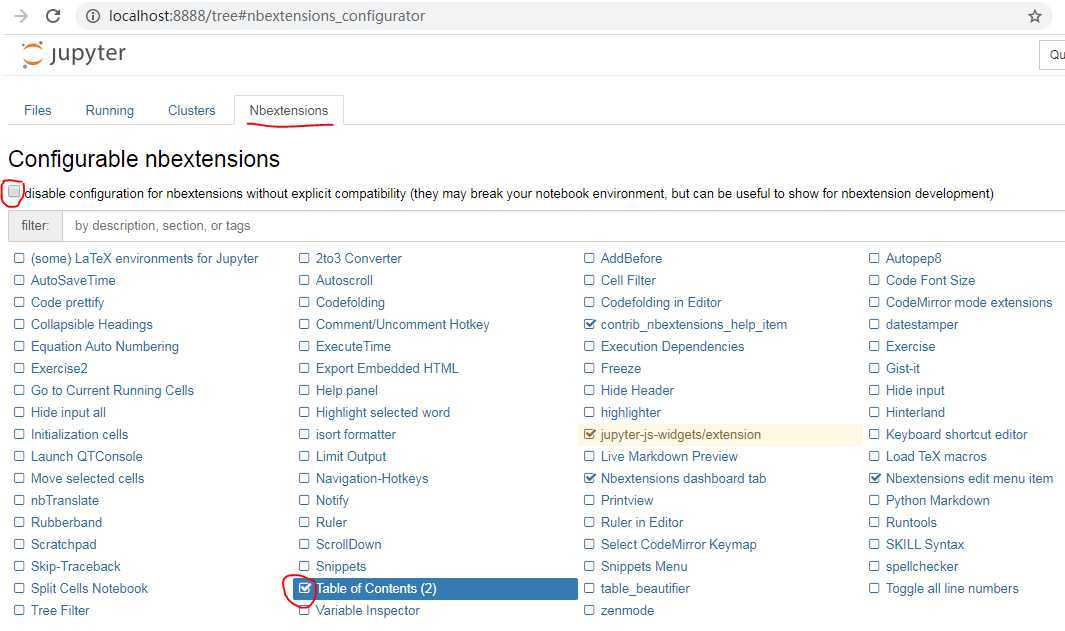Enable the Variable Inspector checkbox

(x=304, y=610)
